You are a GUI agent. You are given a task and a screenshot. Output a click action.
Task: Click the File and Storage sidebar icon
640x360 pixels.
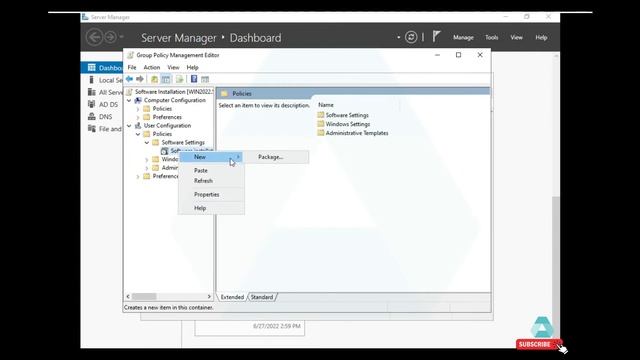tap(92, 129)
